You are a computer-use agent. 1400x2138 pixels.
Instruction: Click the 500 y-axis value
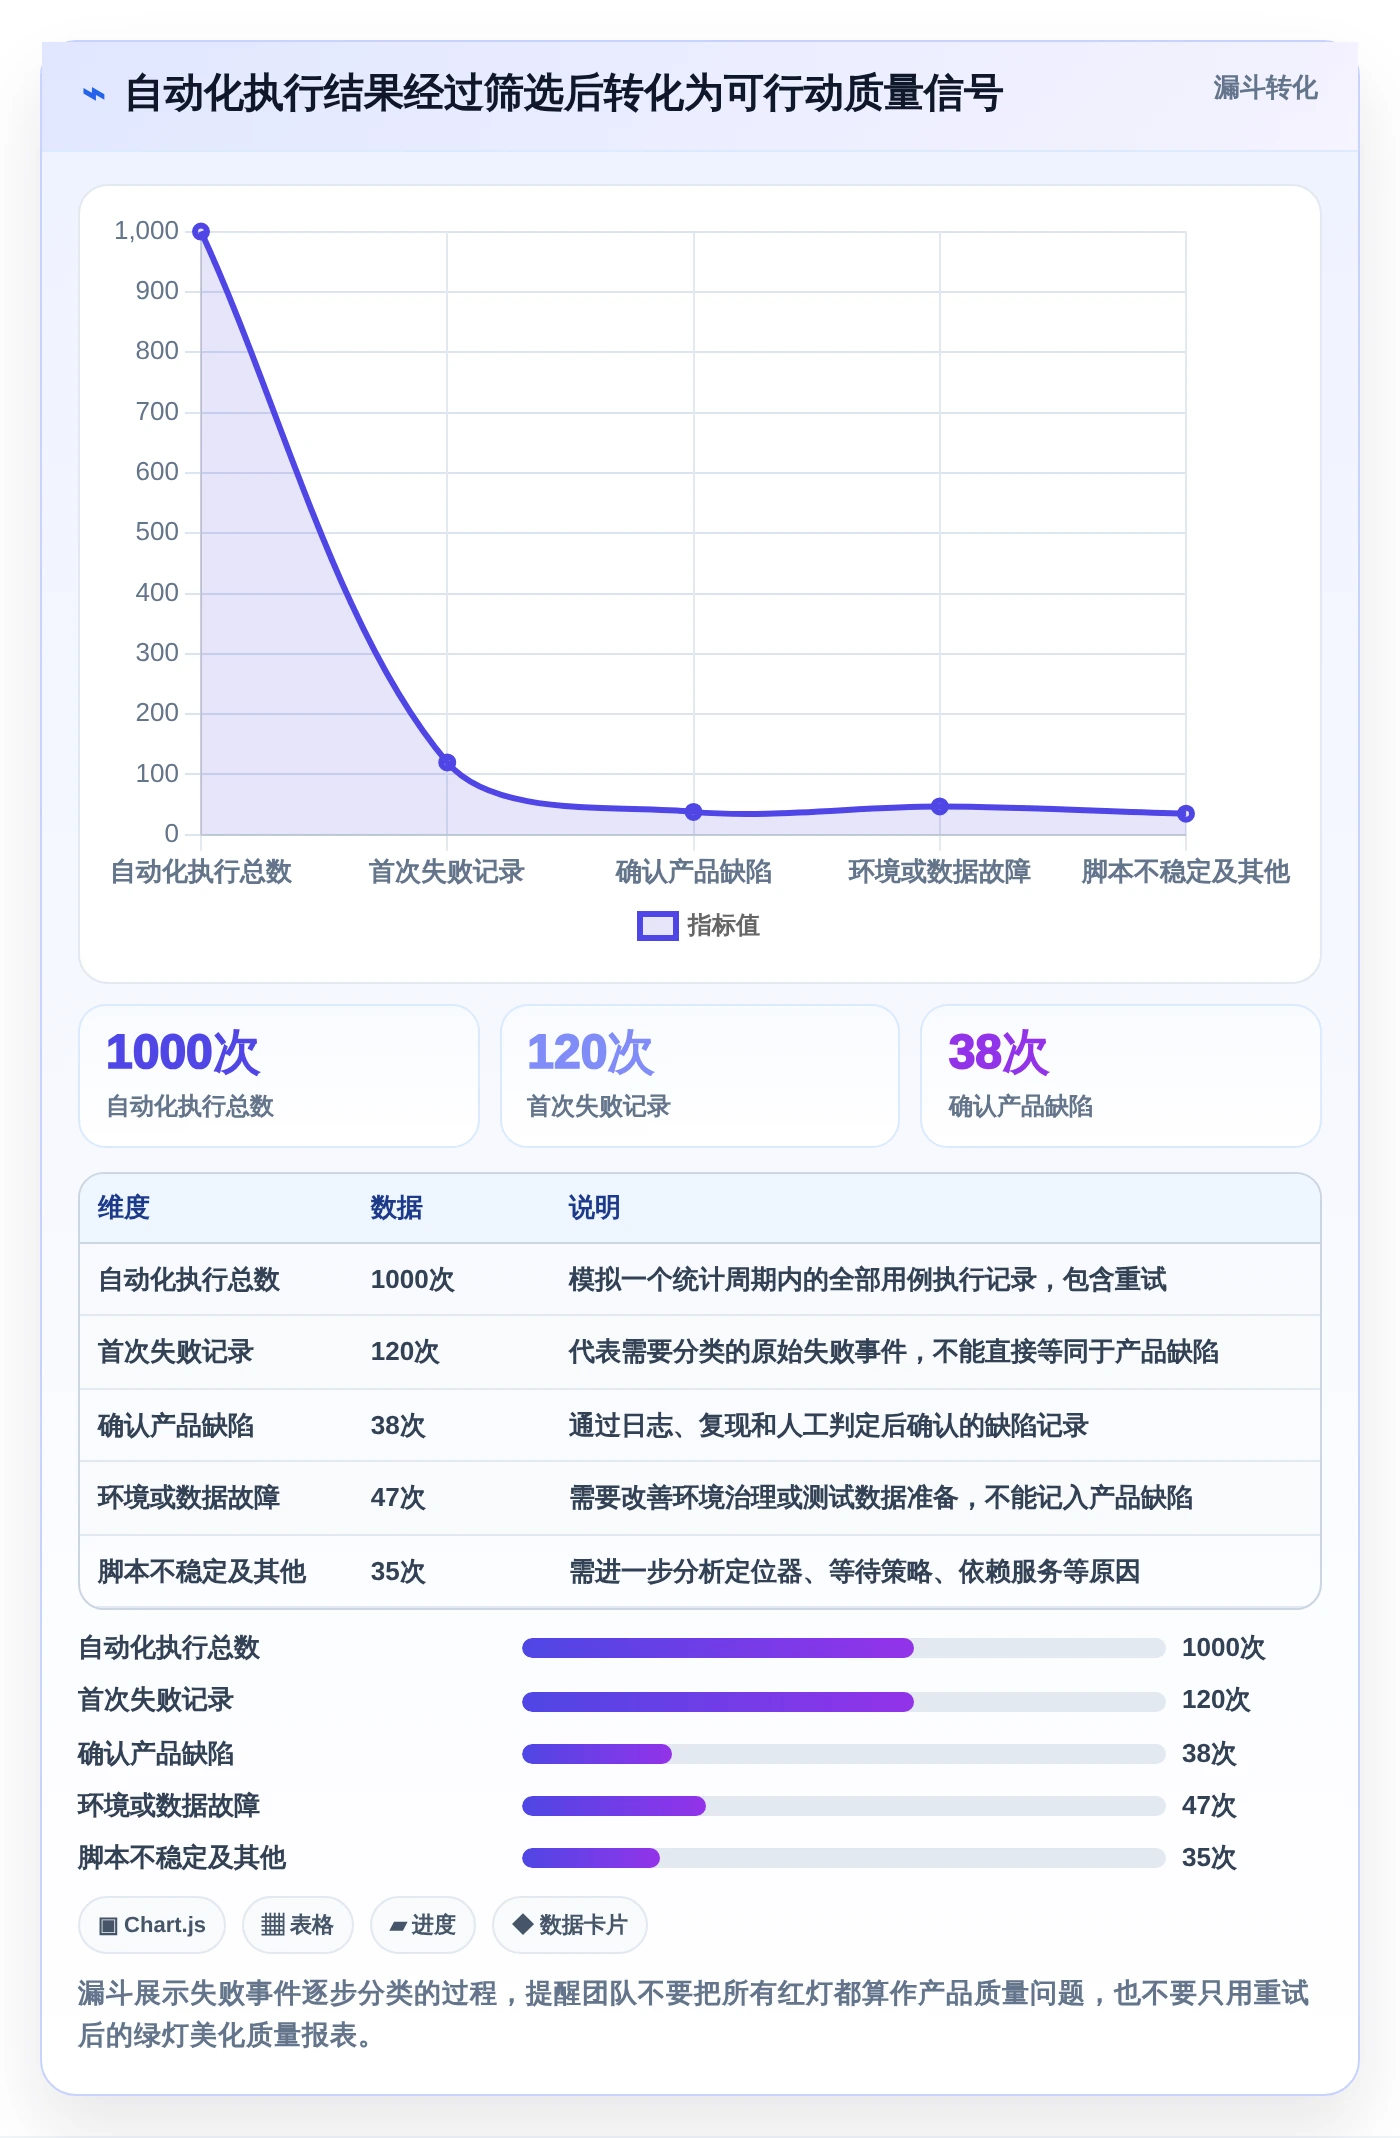[157, 532]
